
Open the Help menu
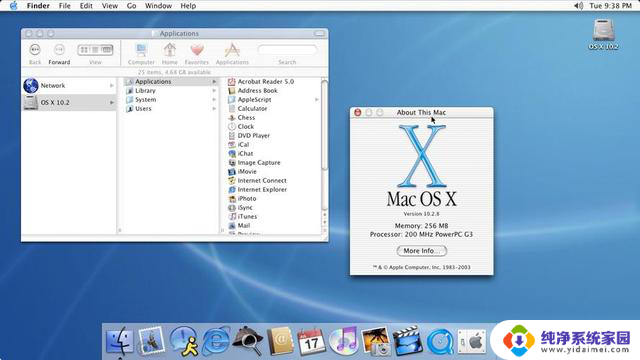pos(188,6)
